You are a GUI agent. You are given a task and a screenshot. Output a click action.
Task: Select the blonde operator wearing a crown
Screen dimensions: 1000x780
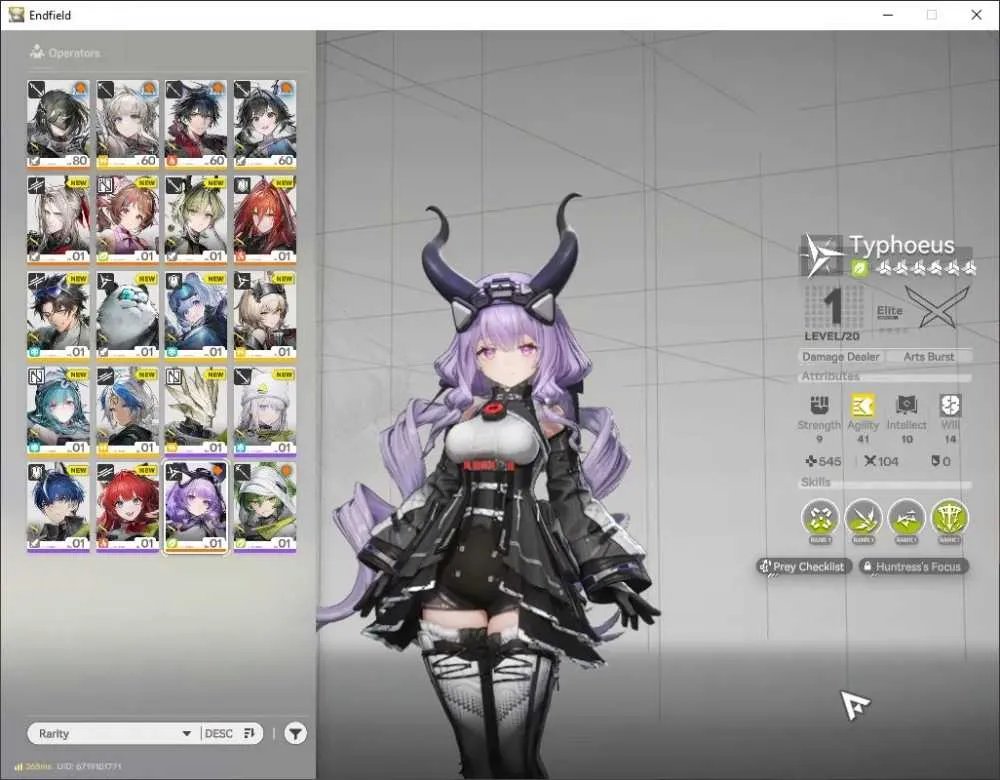(x=265, y=315)
